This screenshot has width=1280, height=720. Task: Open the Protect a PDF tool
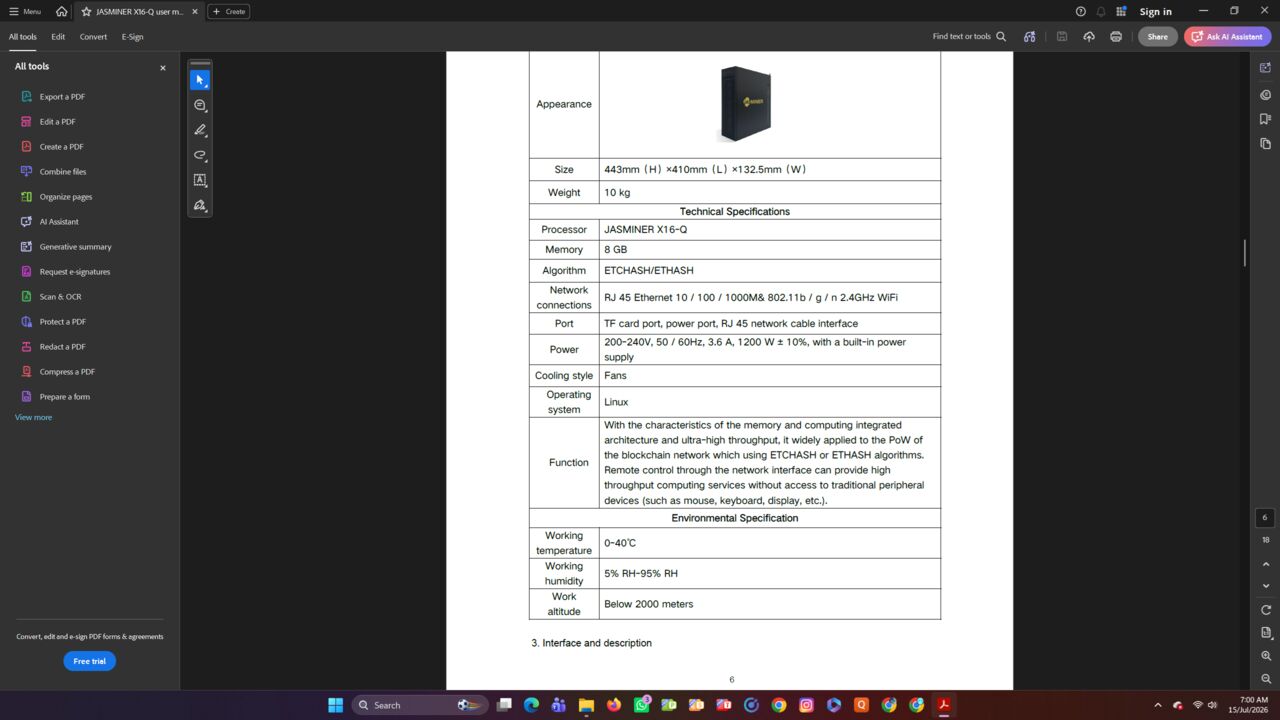(x=62, y=322)
